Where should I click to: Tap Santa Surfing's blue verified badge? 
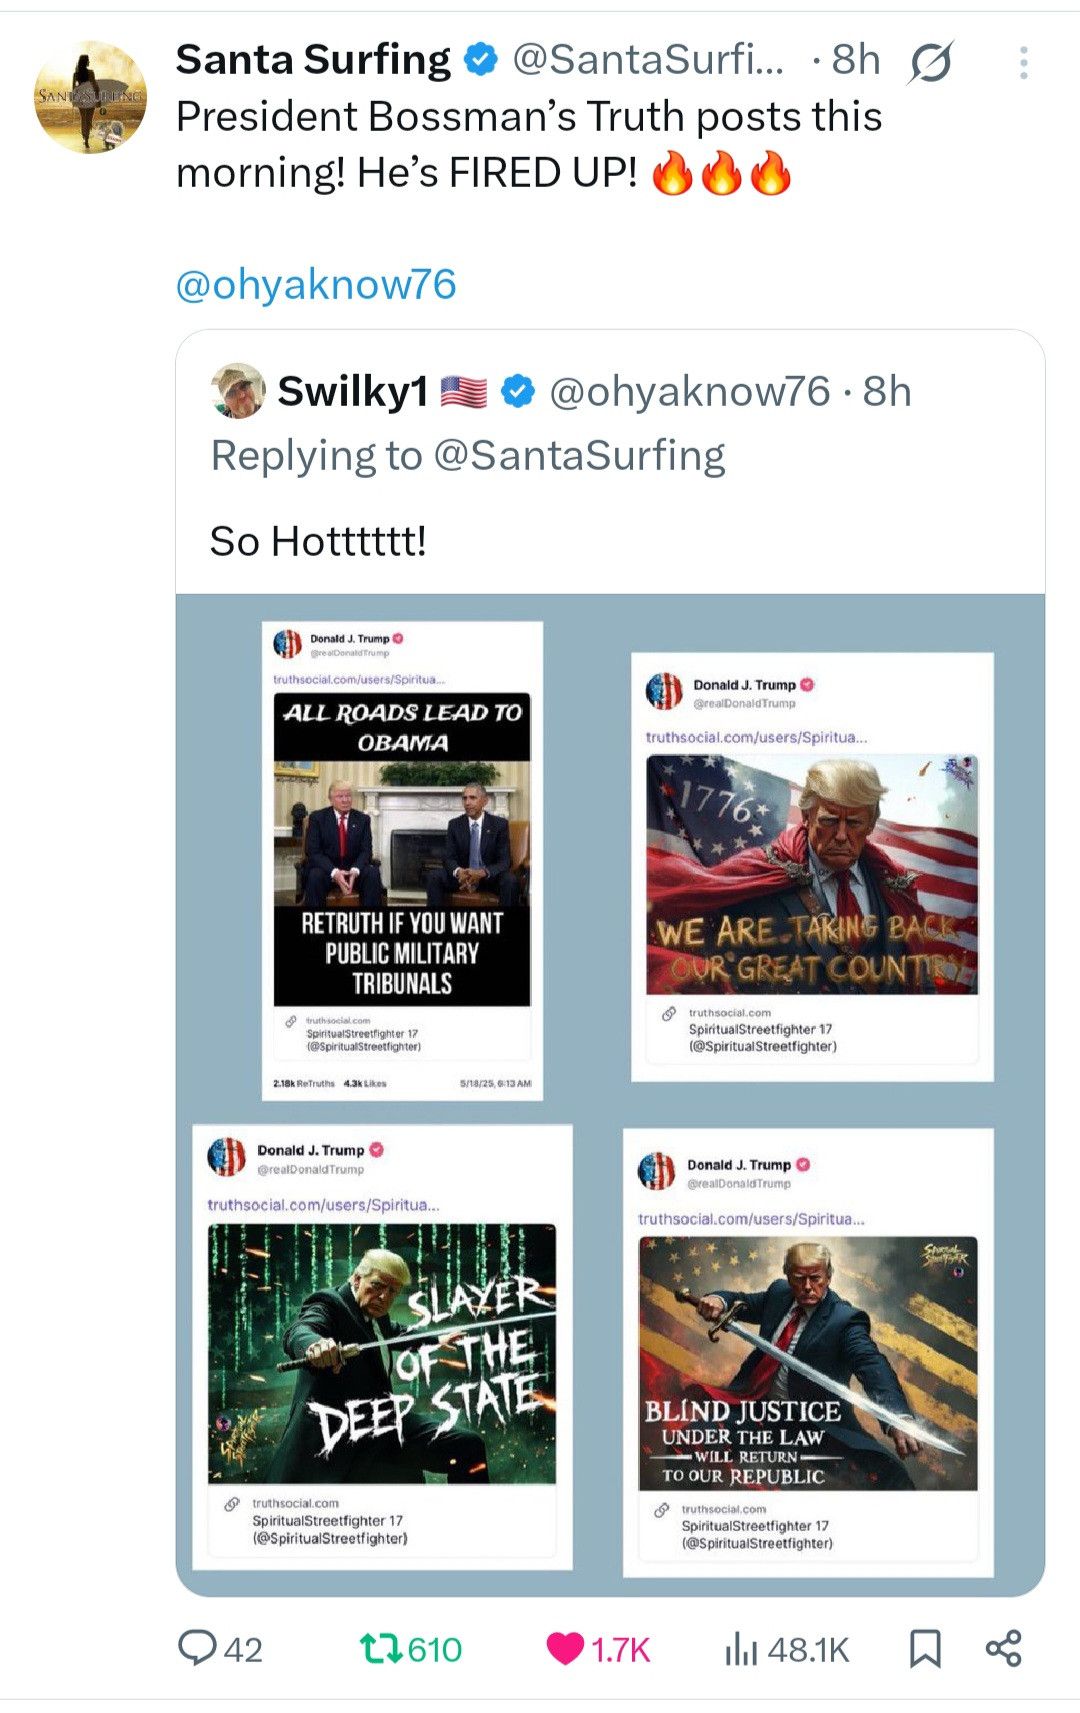click(482, 60)
